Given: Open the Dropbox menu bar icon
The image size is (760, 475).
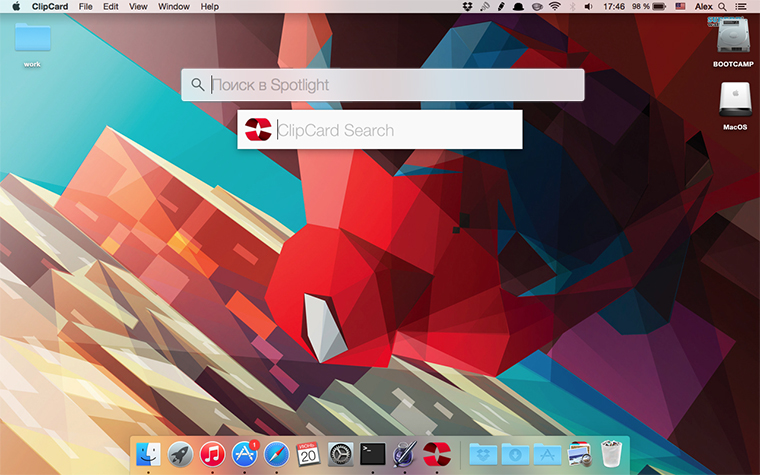Looking at the screenshot, I should tap(467, 6).
